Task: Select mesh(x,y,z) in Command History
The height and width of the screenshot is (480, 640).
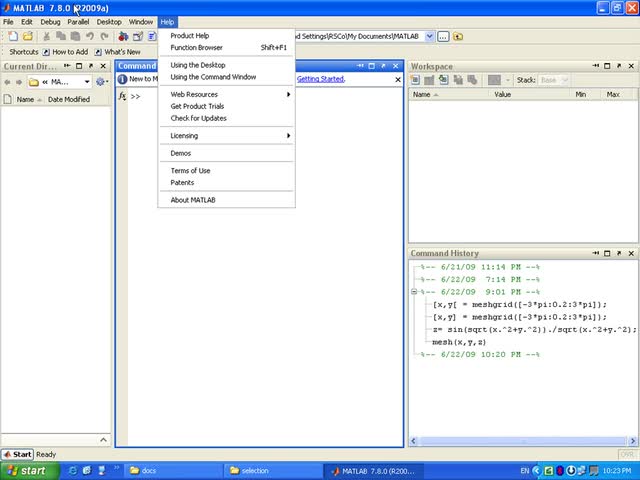Action: point(457,342)
